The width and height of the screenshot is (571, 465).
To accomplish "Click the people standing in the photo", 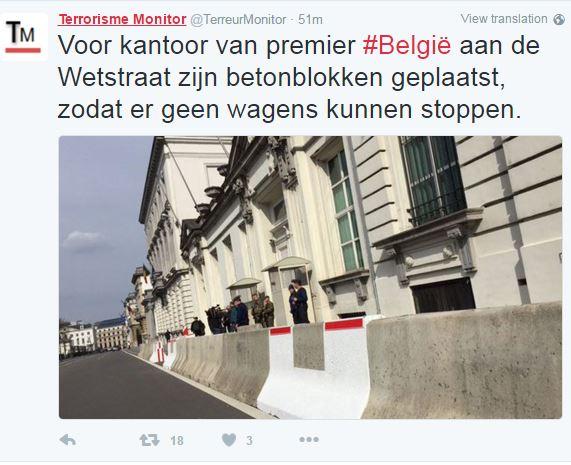I will click(x=251, y=308).
